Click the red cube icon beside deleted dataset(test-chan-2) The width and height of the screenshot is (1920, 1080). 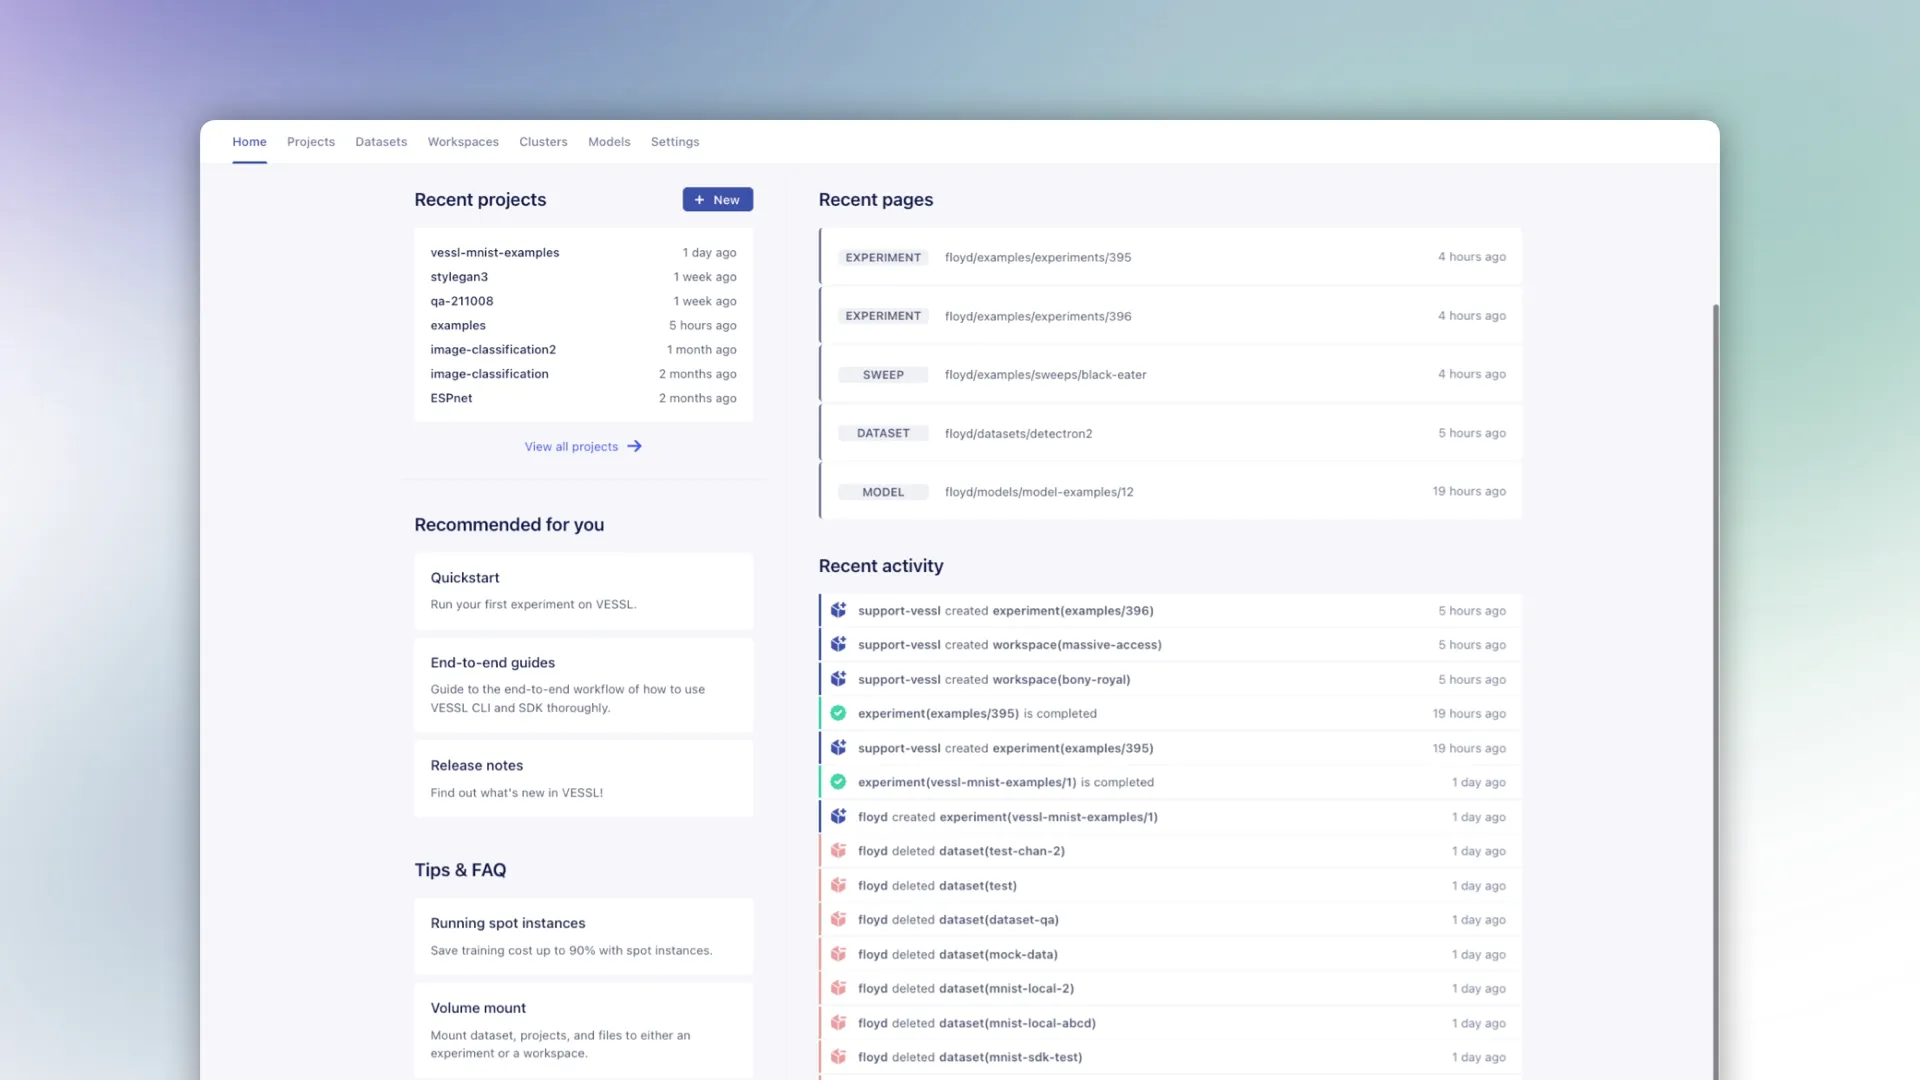click(x=838, y=851)
